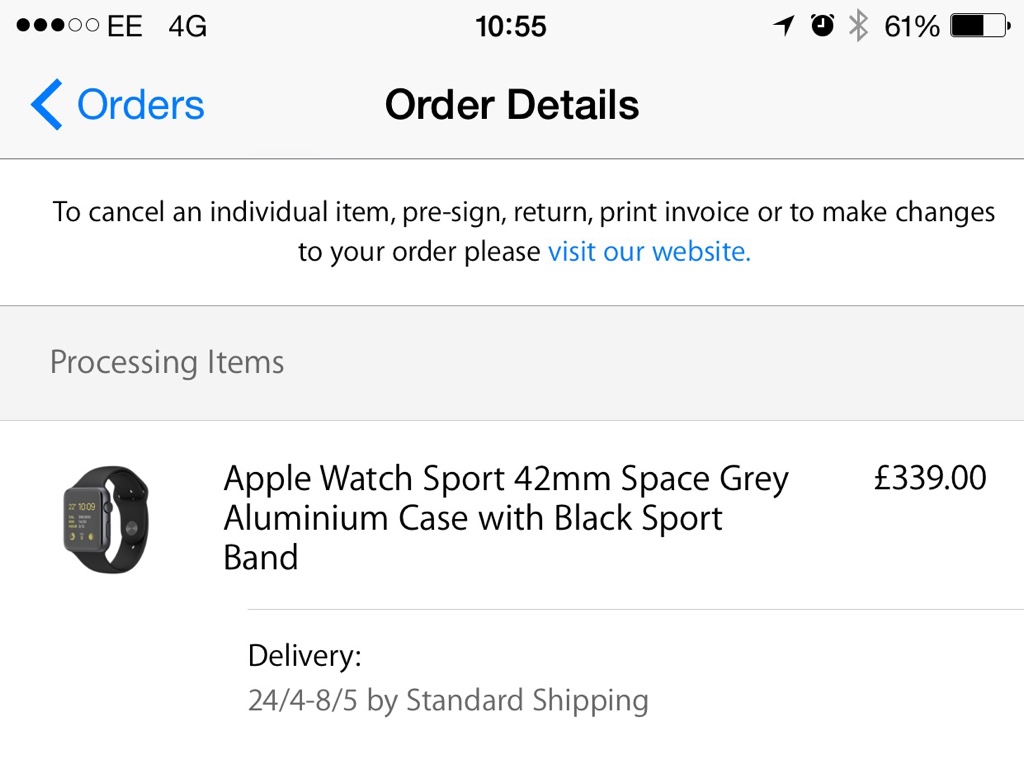Select the Processing Items section header

167,362
